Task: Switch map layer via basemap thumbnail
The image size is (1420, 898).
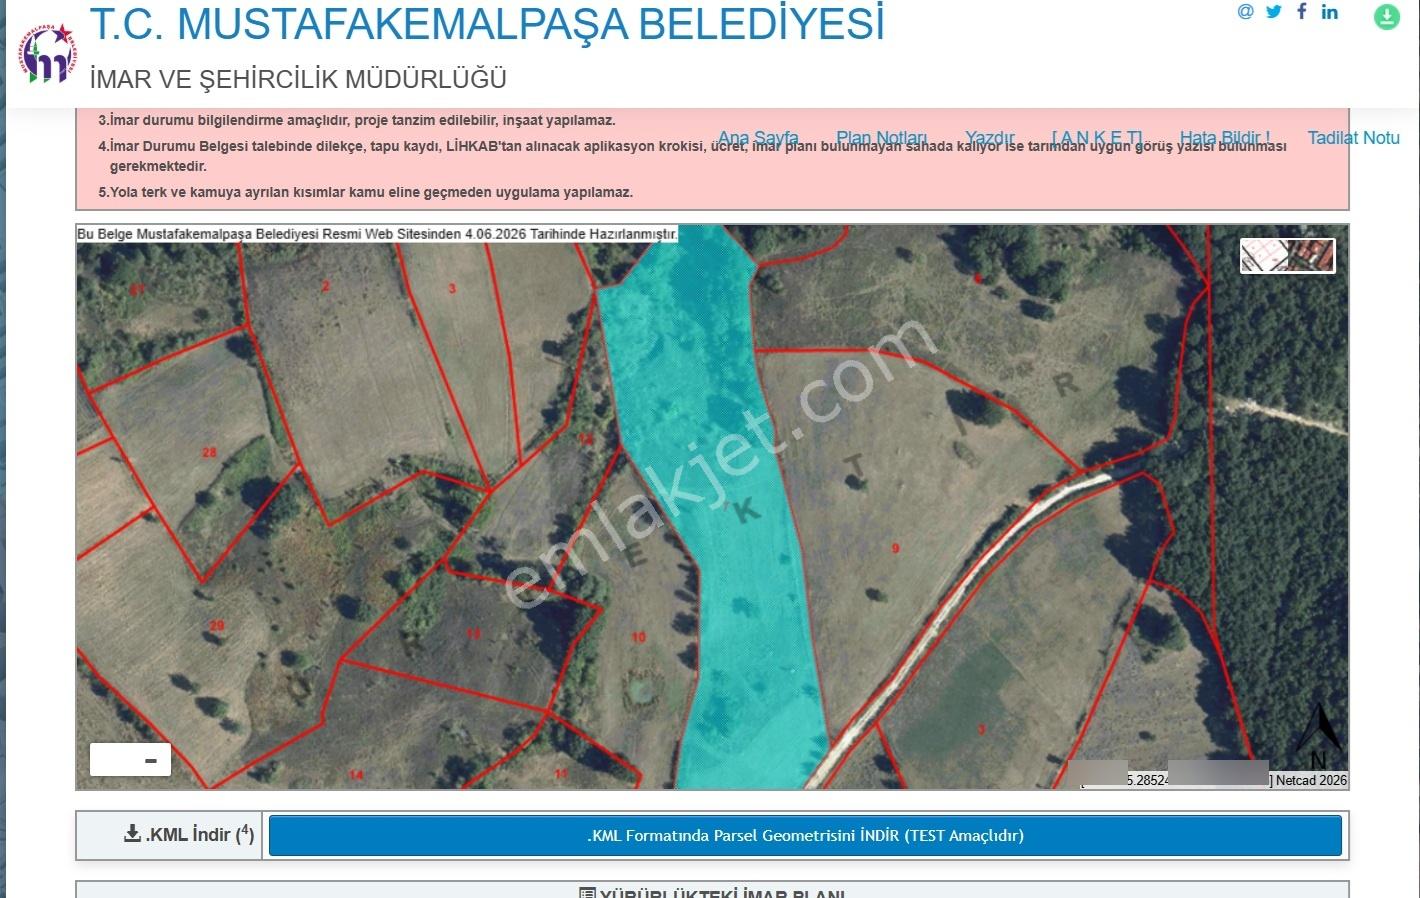Action: click(x=1288, y=256)
